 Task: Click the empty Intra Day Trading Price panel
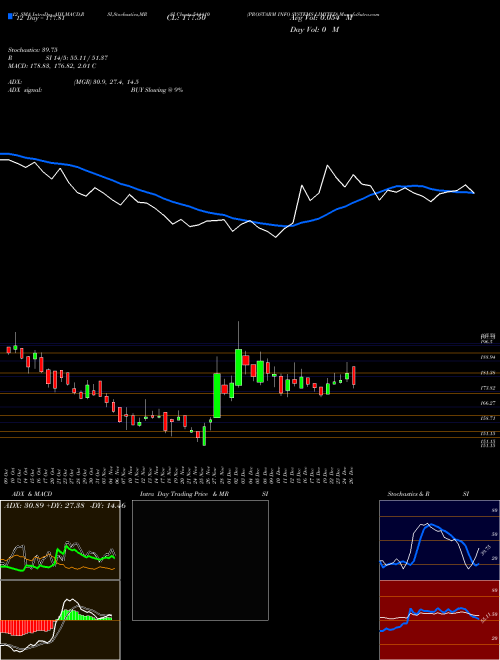pos(200,560)
